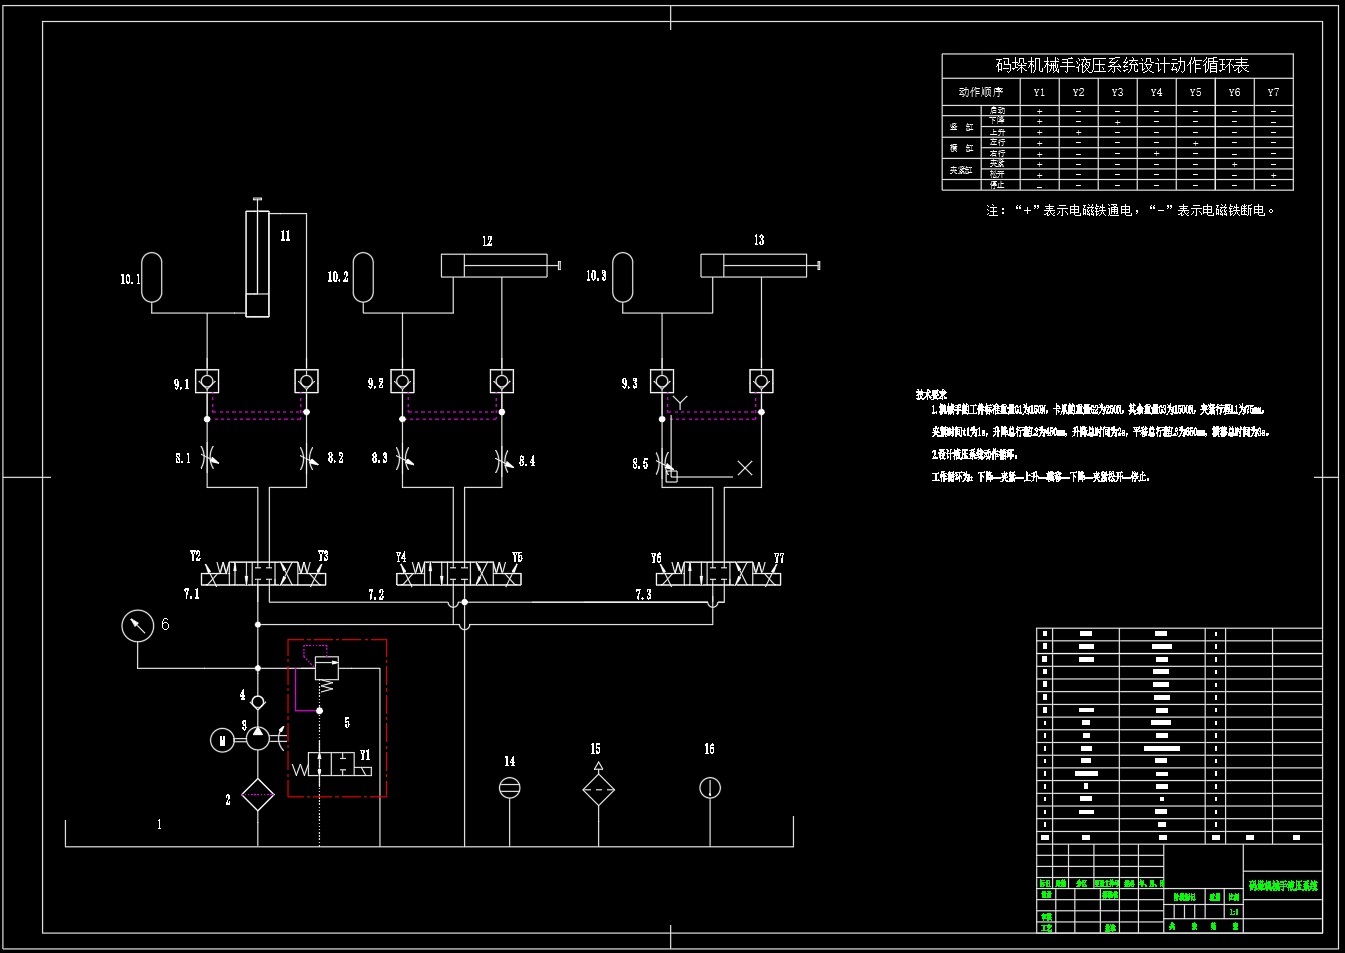Click the X plug symbol near 8.5
Image resolution: width=1345 pixels, height=953 pixels.
745,468
